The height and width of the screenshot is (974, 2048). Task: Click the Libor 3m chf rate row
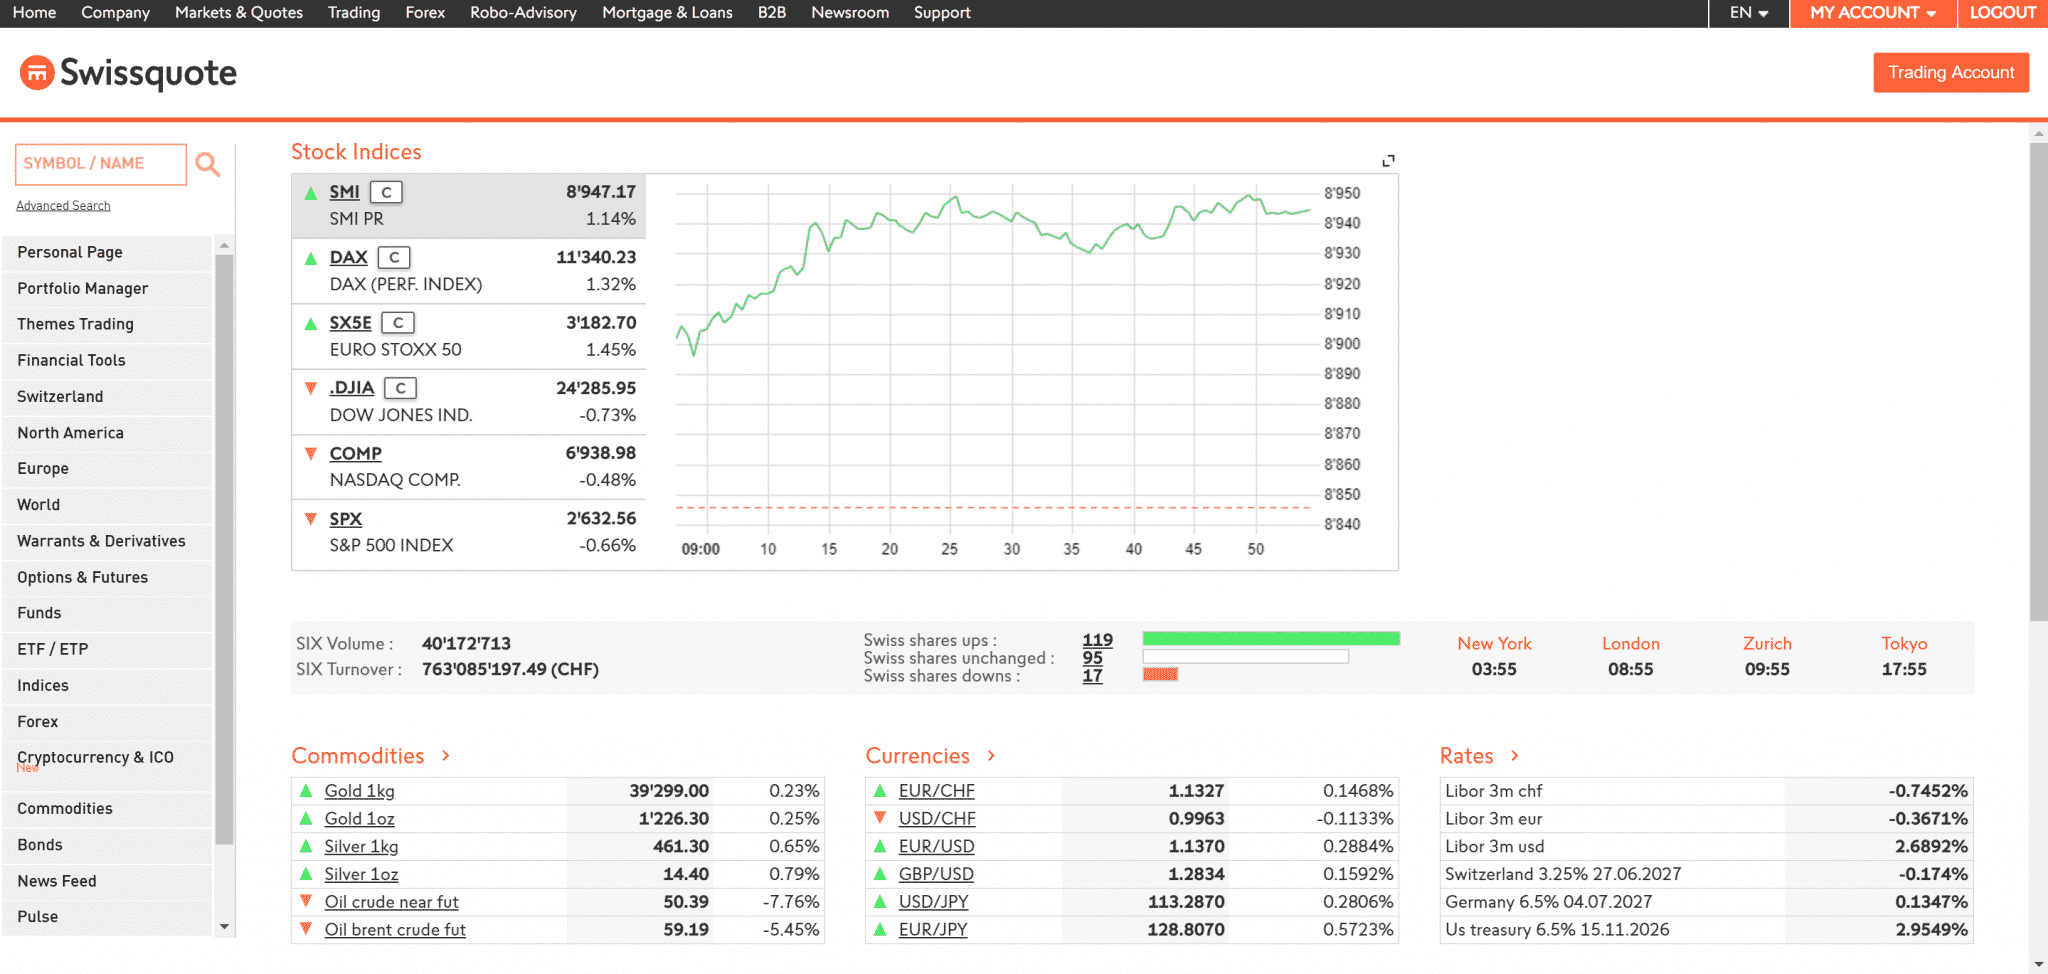click(x=1706, y=791)
